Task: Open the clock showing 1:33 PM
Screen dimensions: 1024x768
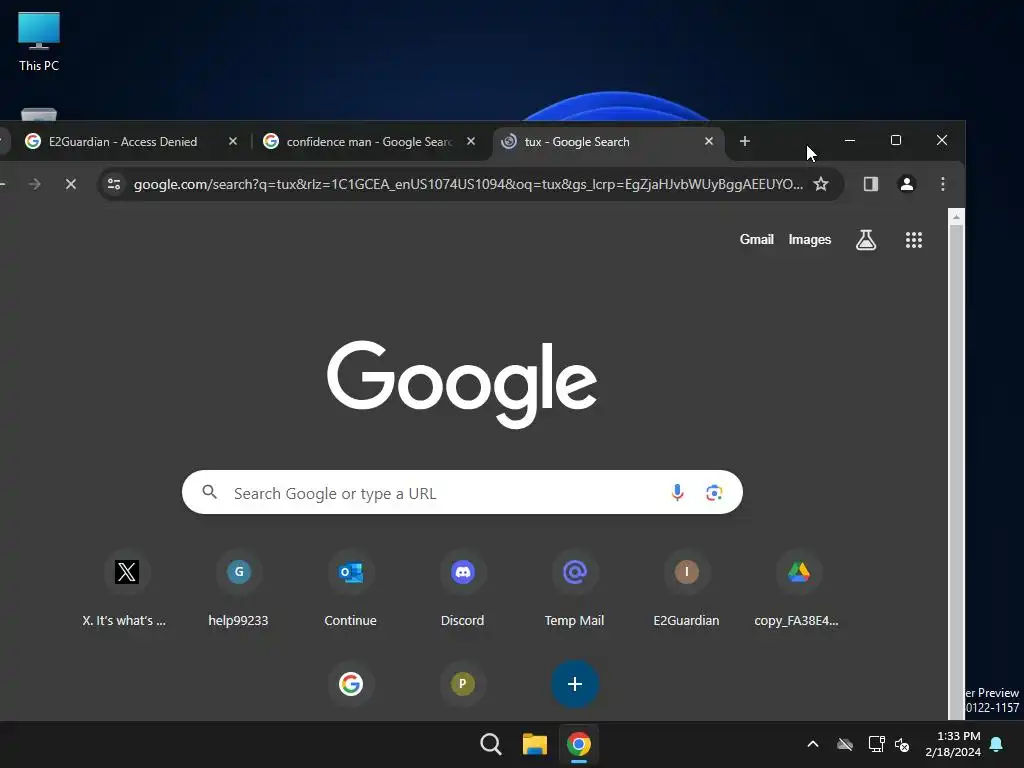Action: [953, 744]
